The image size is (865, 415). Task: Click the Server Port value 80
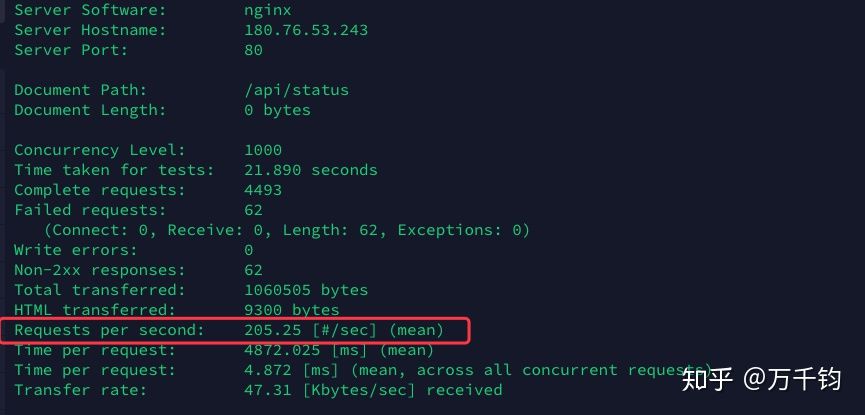click(253, 50)
